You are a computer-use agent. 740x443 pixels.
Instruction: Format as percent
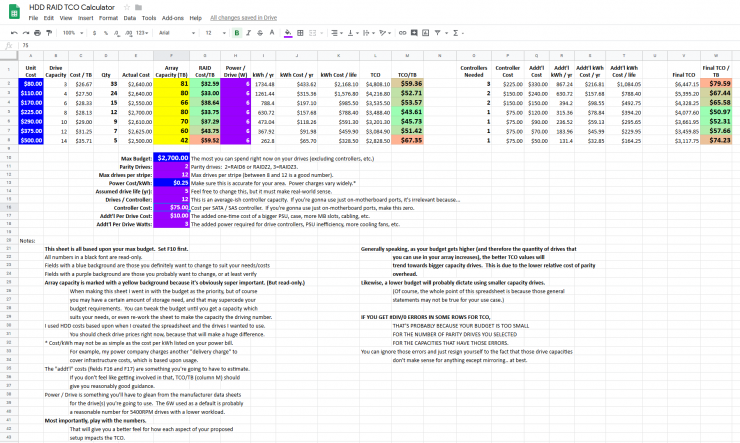[x=106, y=33]
